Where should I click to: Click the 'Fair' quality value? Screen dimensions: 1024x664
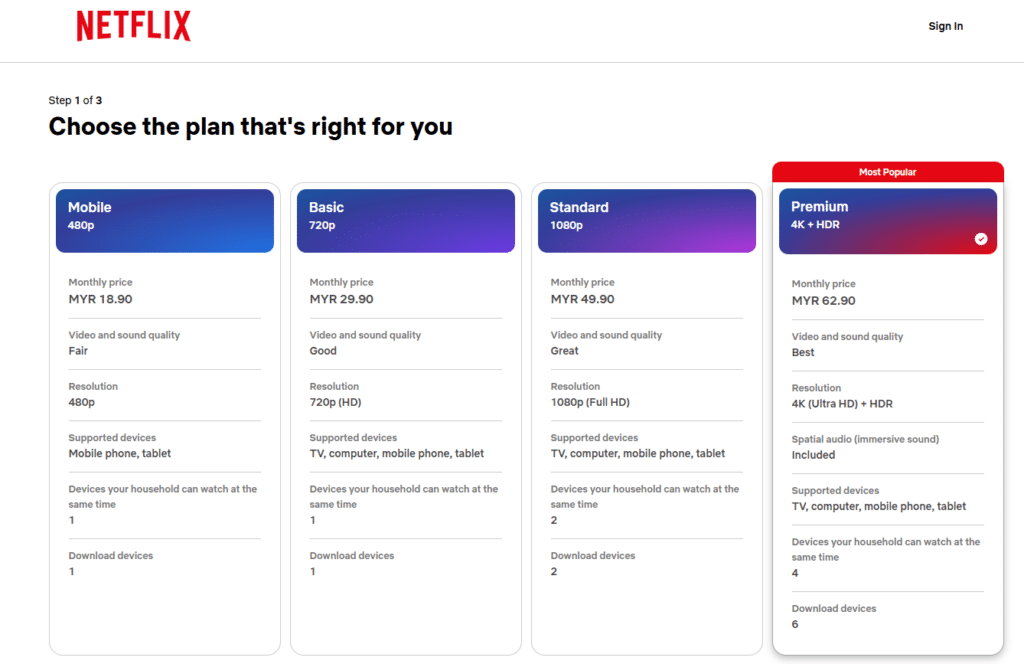(x=78, y=351)
